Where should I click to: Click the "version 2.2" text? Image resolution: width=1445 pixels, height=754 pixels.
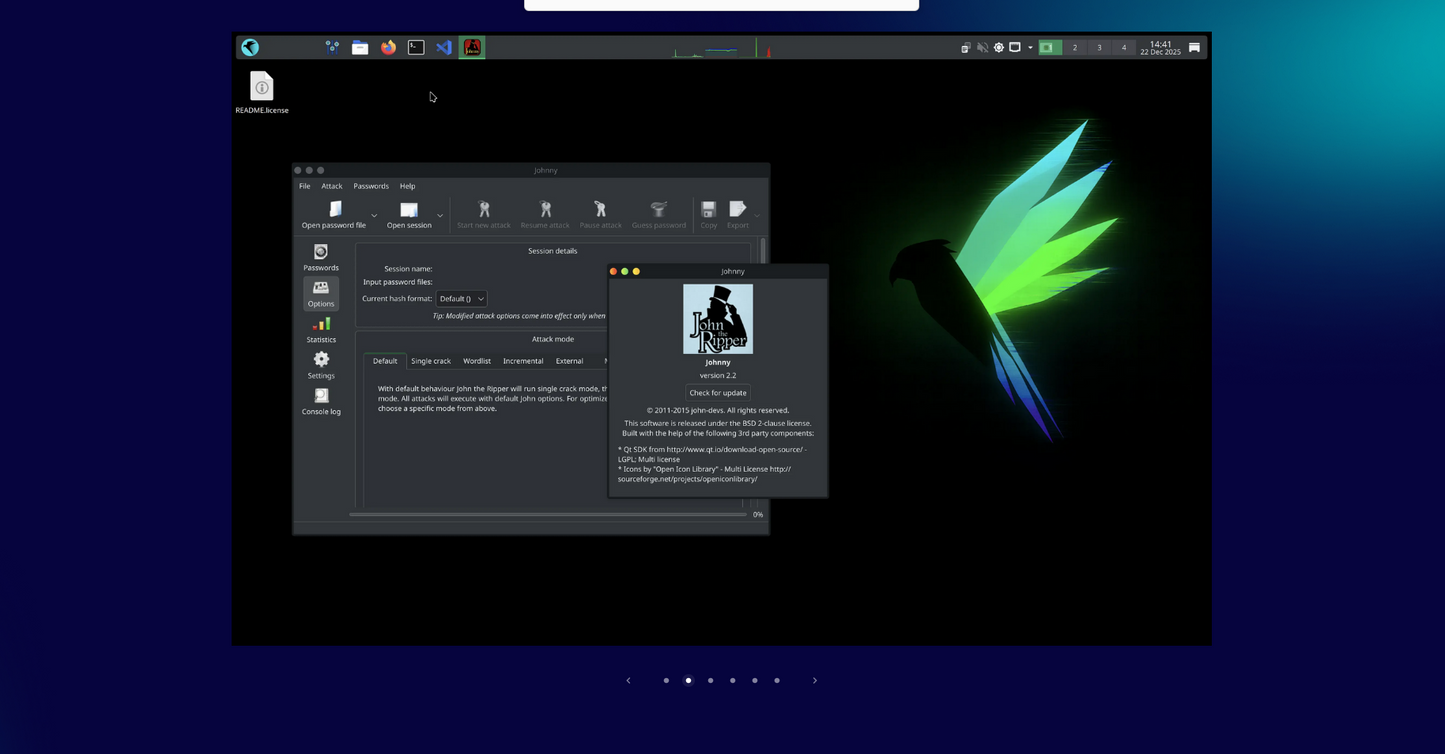pyautogui.click(x=718, y=375)
